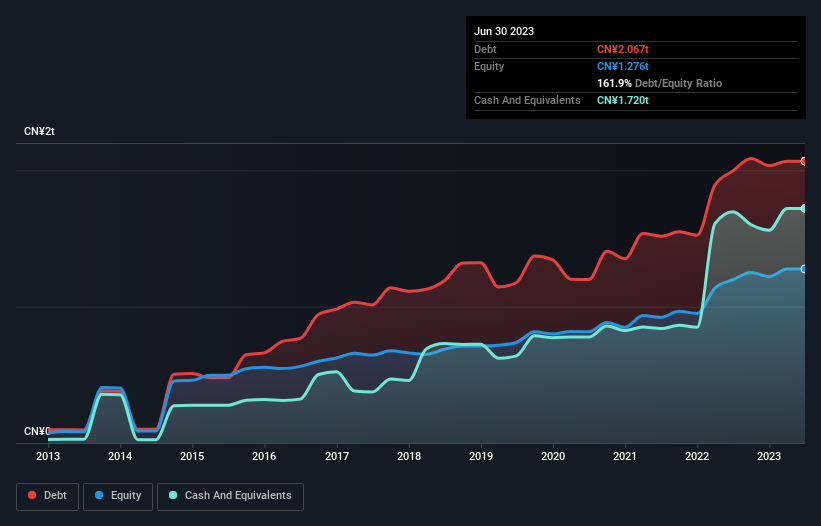This screenshot has height=526, width=821.
Task: Click the 2015 x-axis label
Action: point(192,456)
